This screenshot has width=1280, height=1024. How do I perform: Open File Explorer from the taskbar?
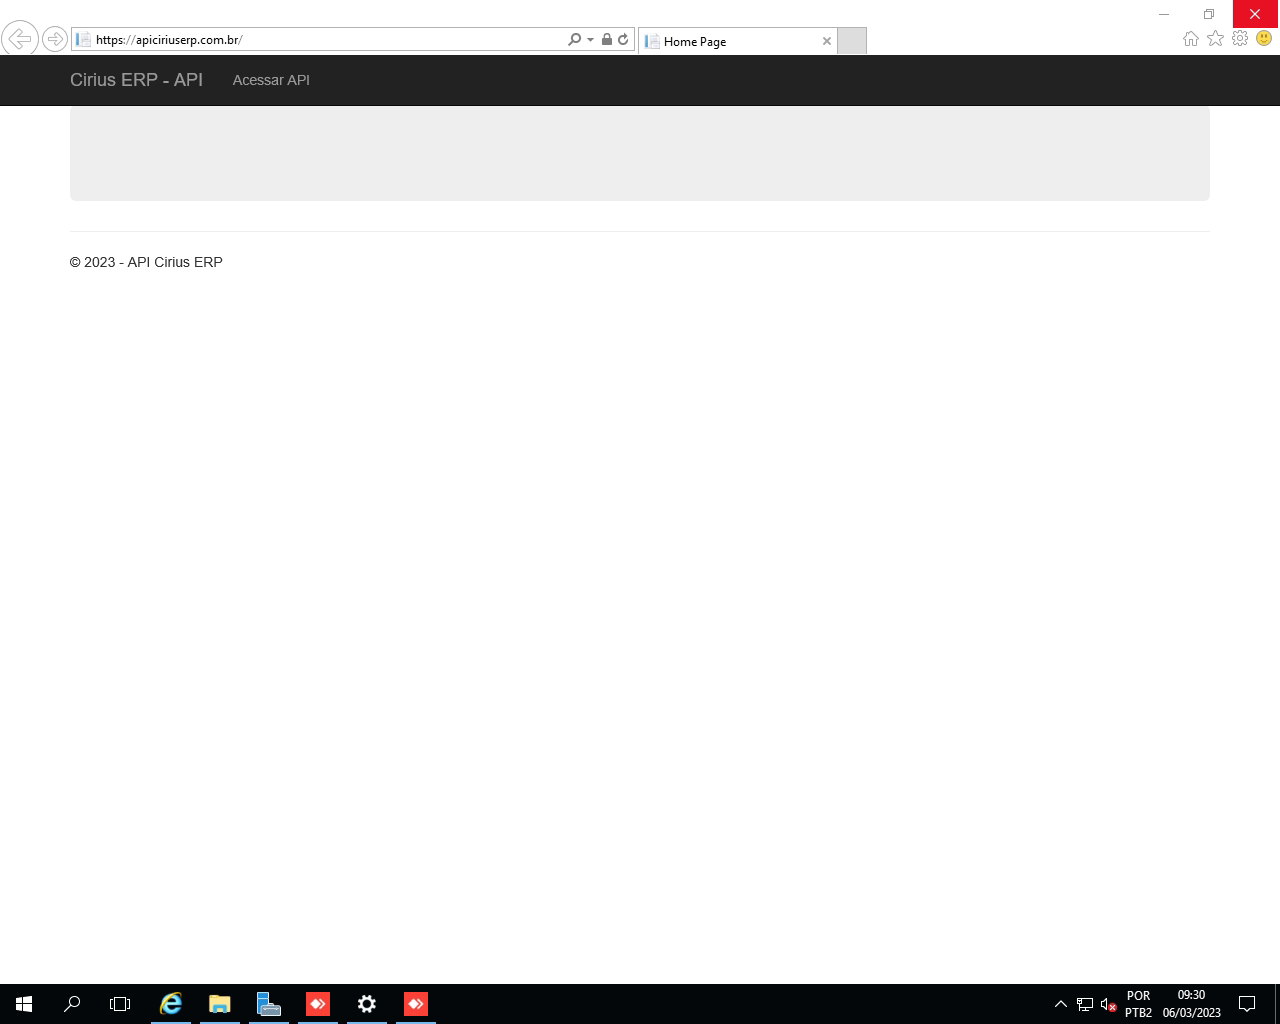pyautogui.click(x=219, y=1004)
